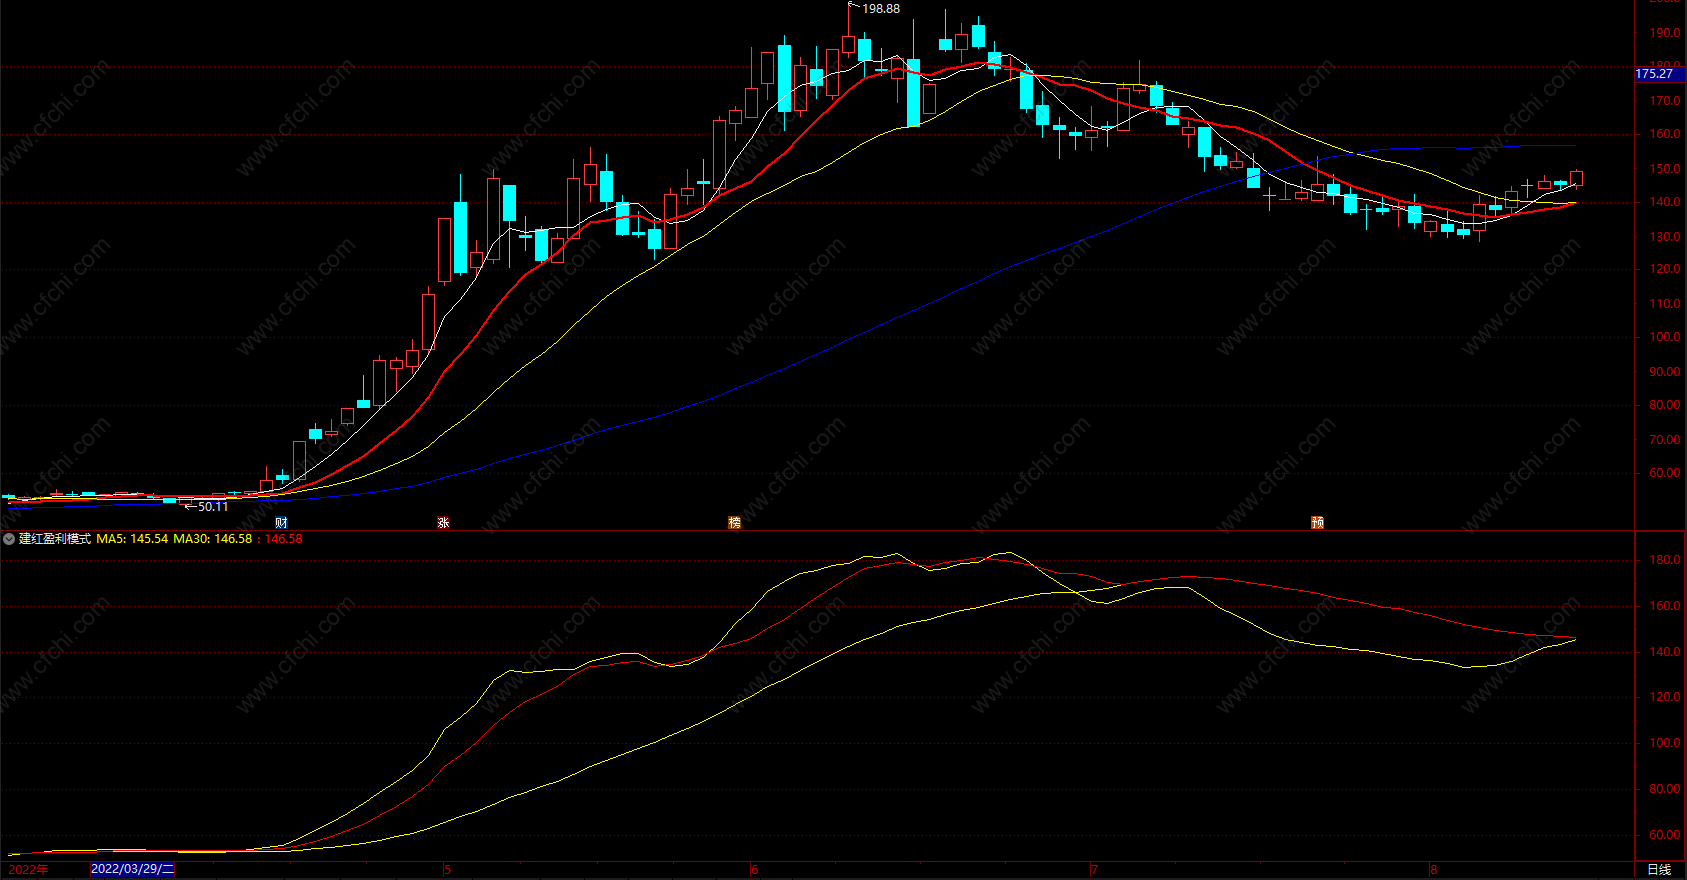The width and height of the screenshot is (1687, 880).
Task: Click the 榜 ranking marker icon
Action: point(734,523)
